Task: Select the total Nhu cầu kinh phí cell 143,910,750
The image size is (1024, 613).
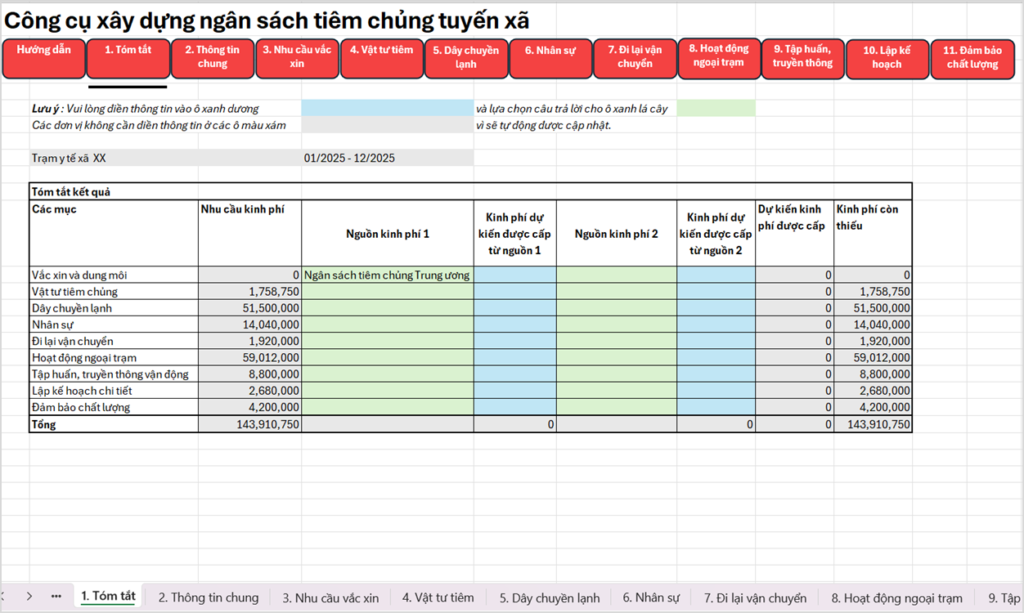Action: click(250, 424)
